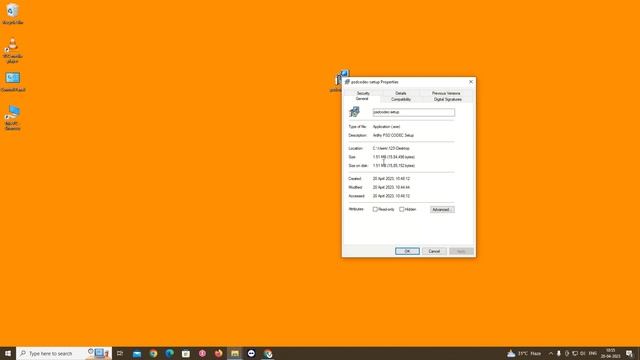Click the Modified date value
Image resolution: width=640 pixels, height=360 pixels.
click(391, 187)
